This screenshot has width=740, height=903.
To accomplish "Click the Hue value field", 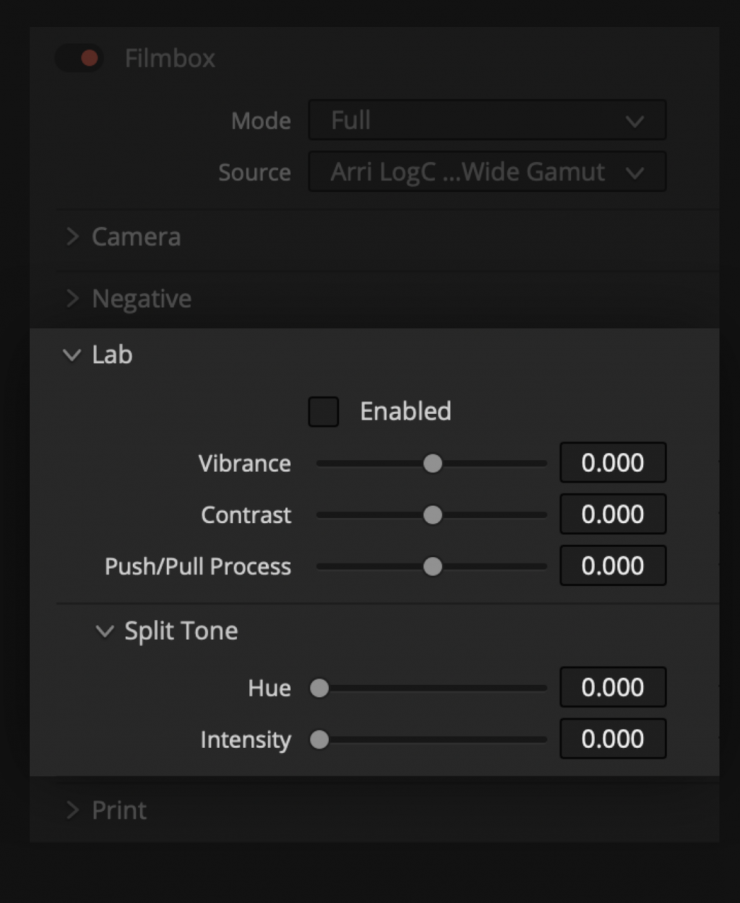I will (x=612, y=688).
